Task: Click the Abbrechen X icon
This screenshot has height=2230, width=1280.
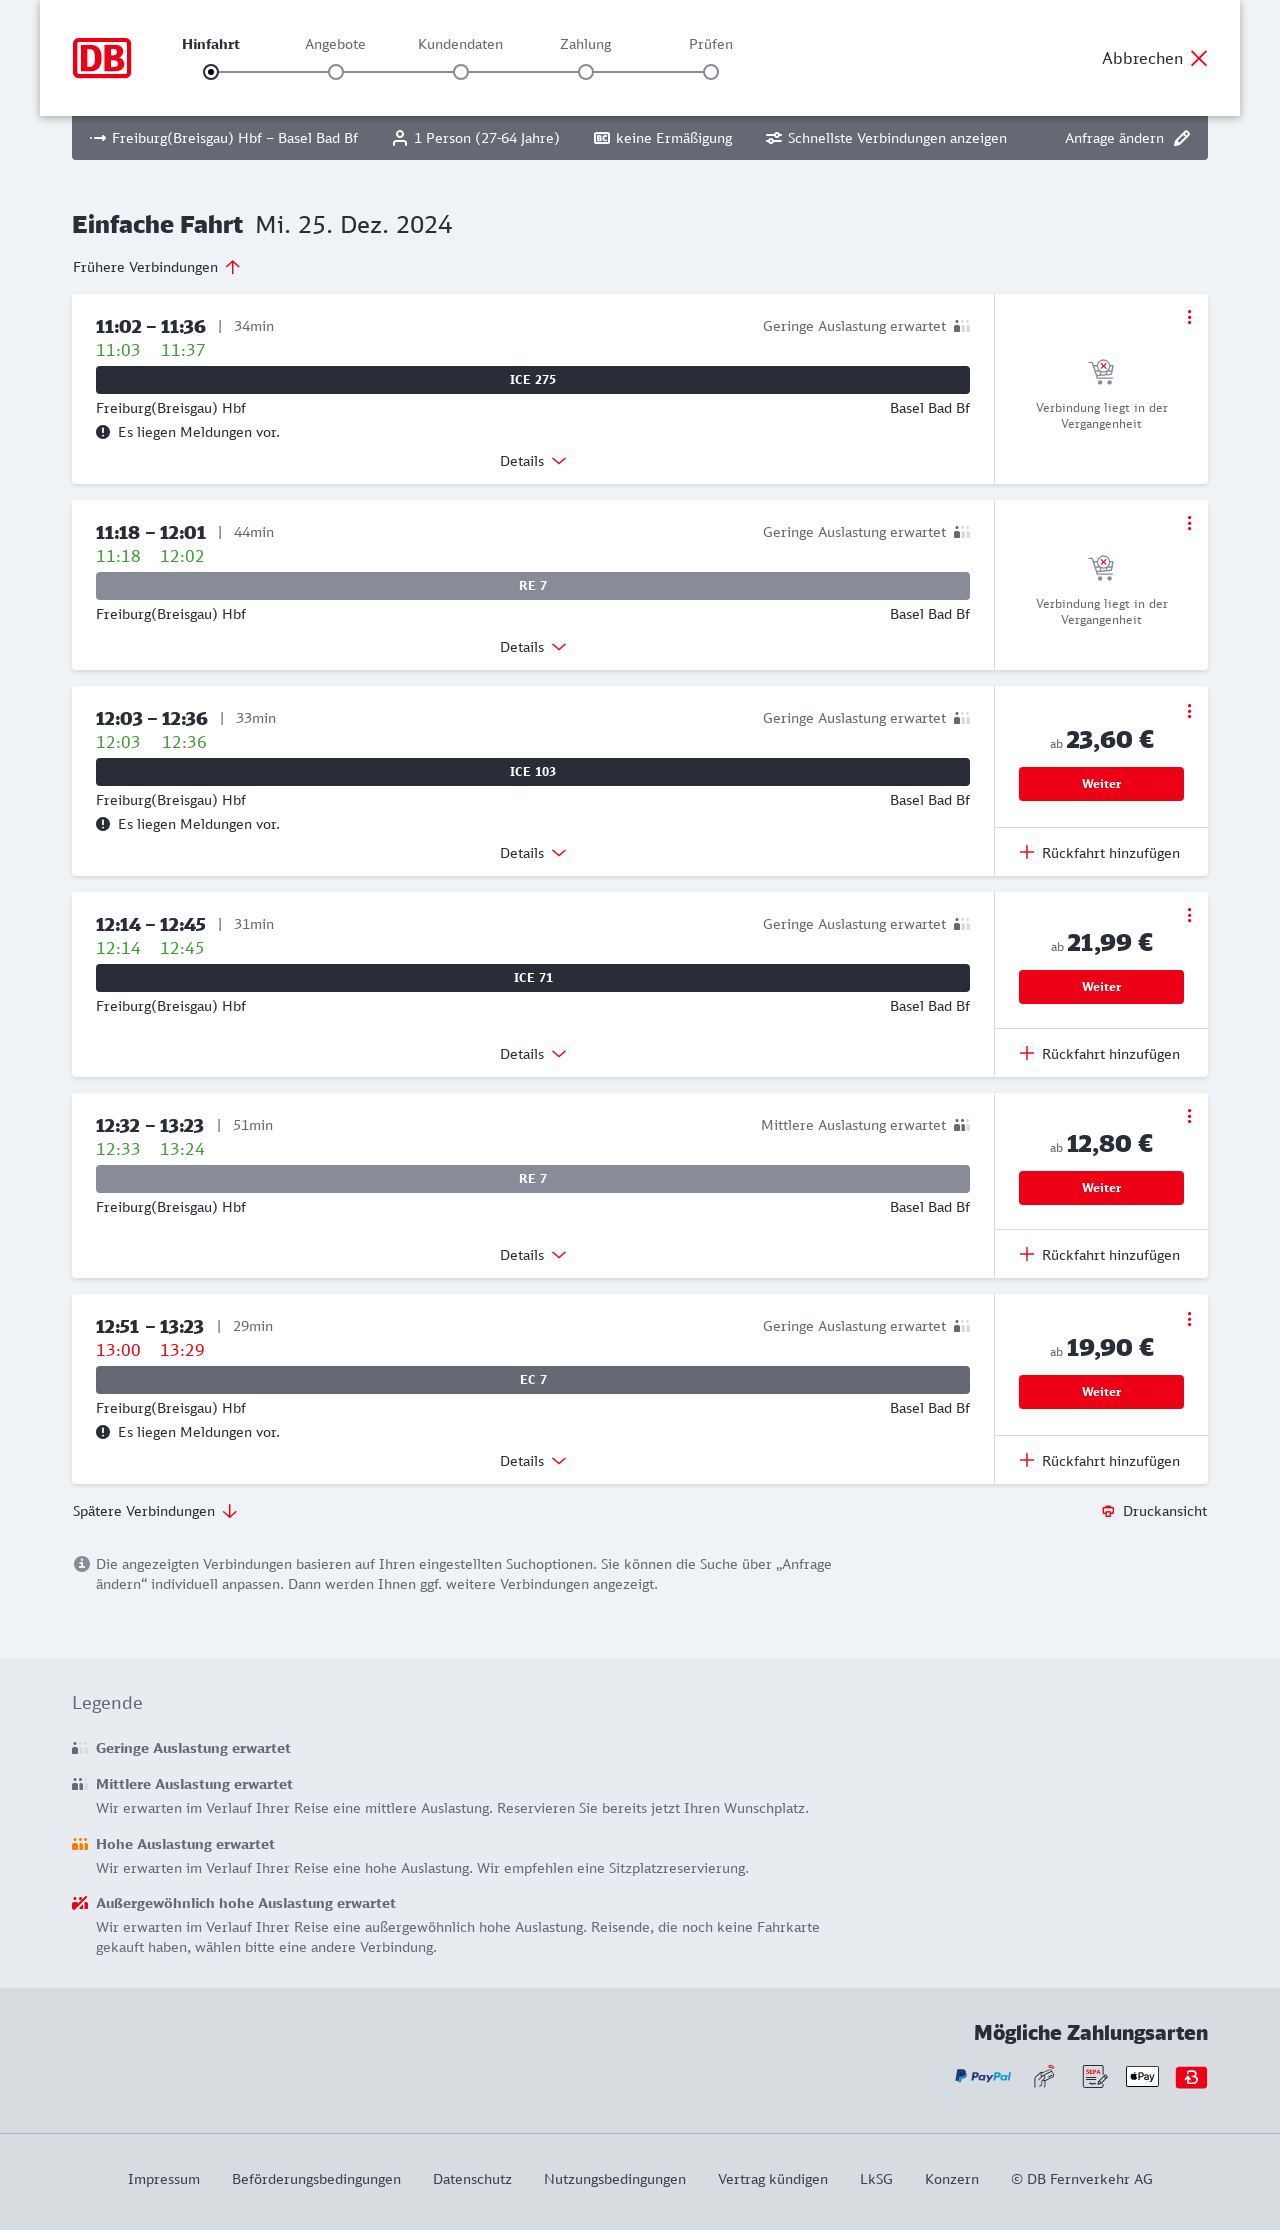Action: click(1199, 58)
